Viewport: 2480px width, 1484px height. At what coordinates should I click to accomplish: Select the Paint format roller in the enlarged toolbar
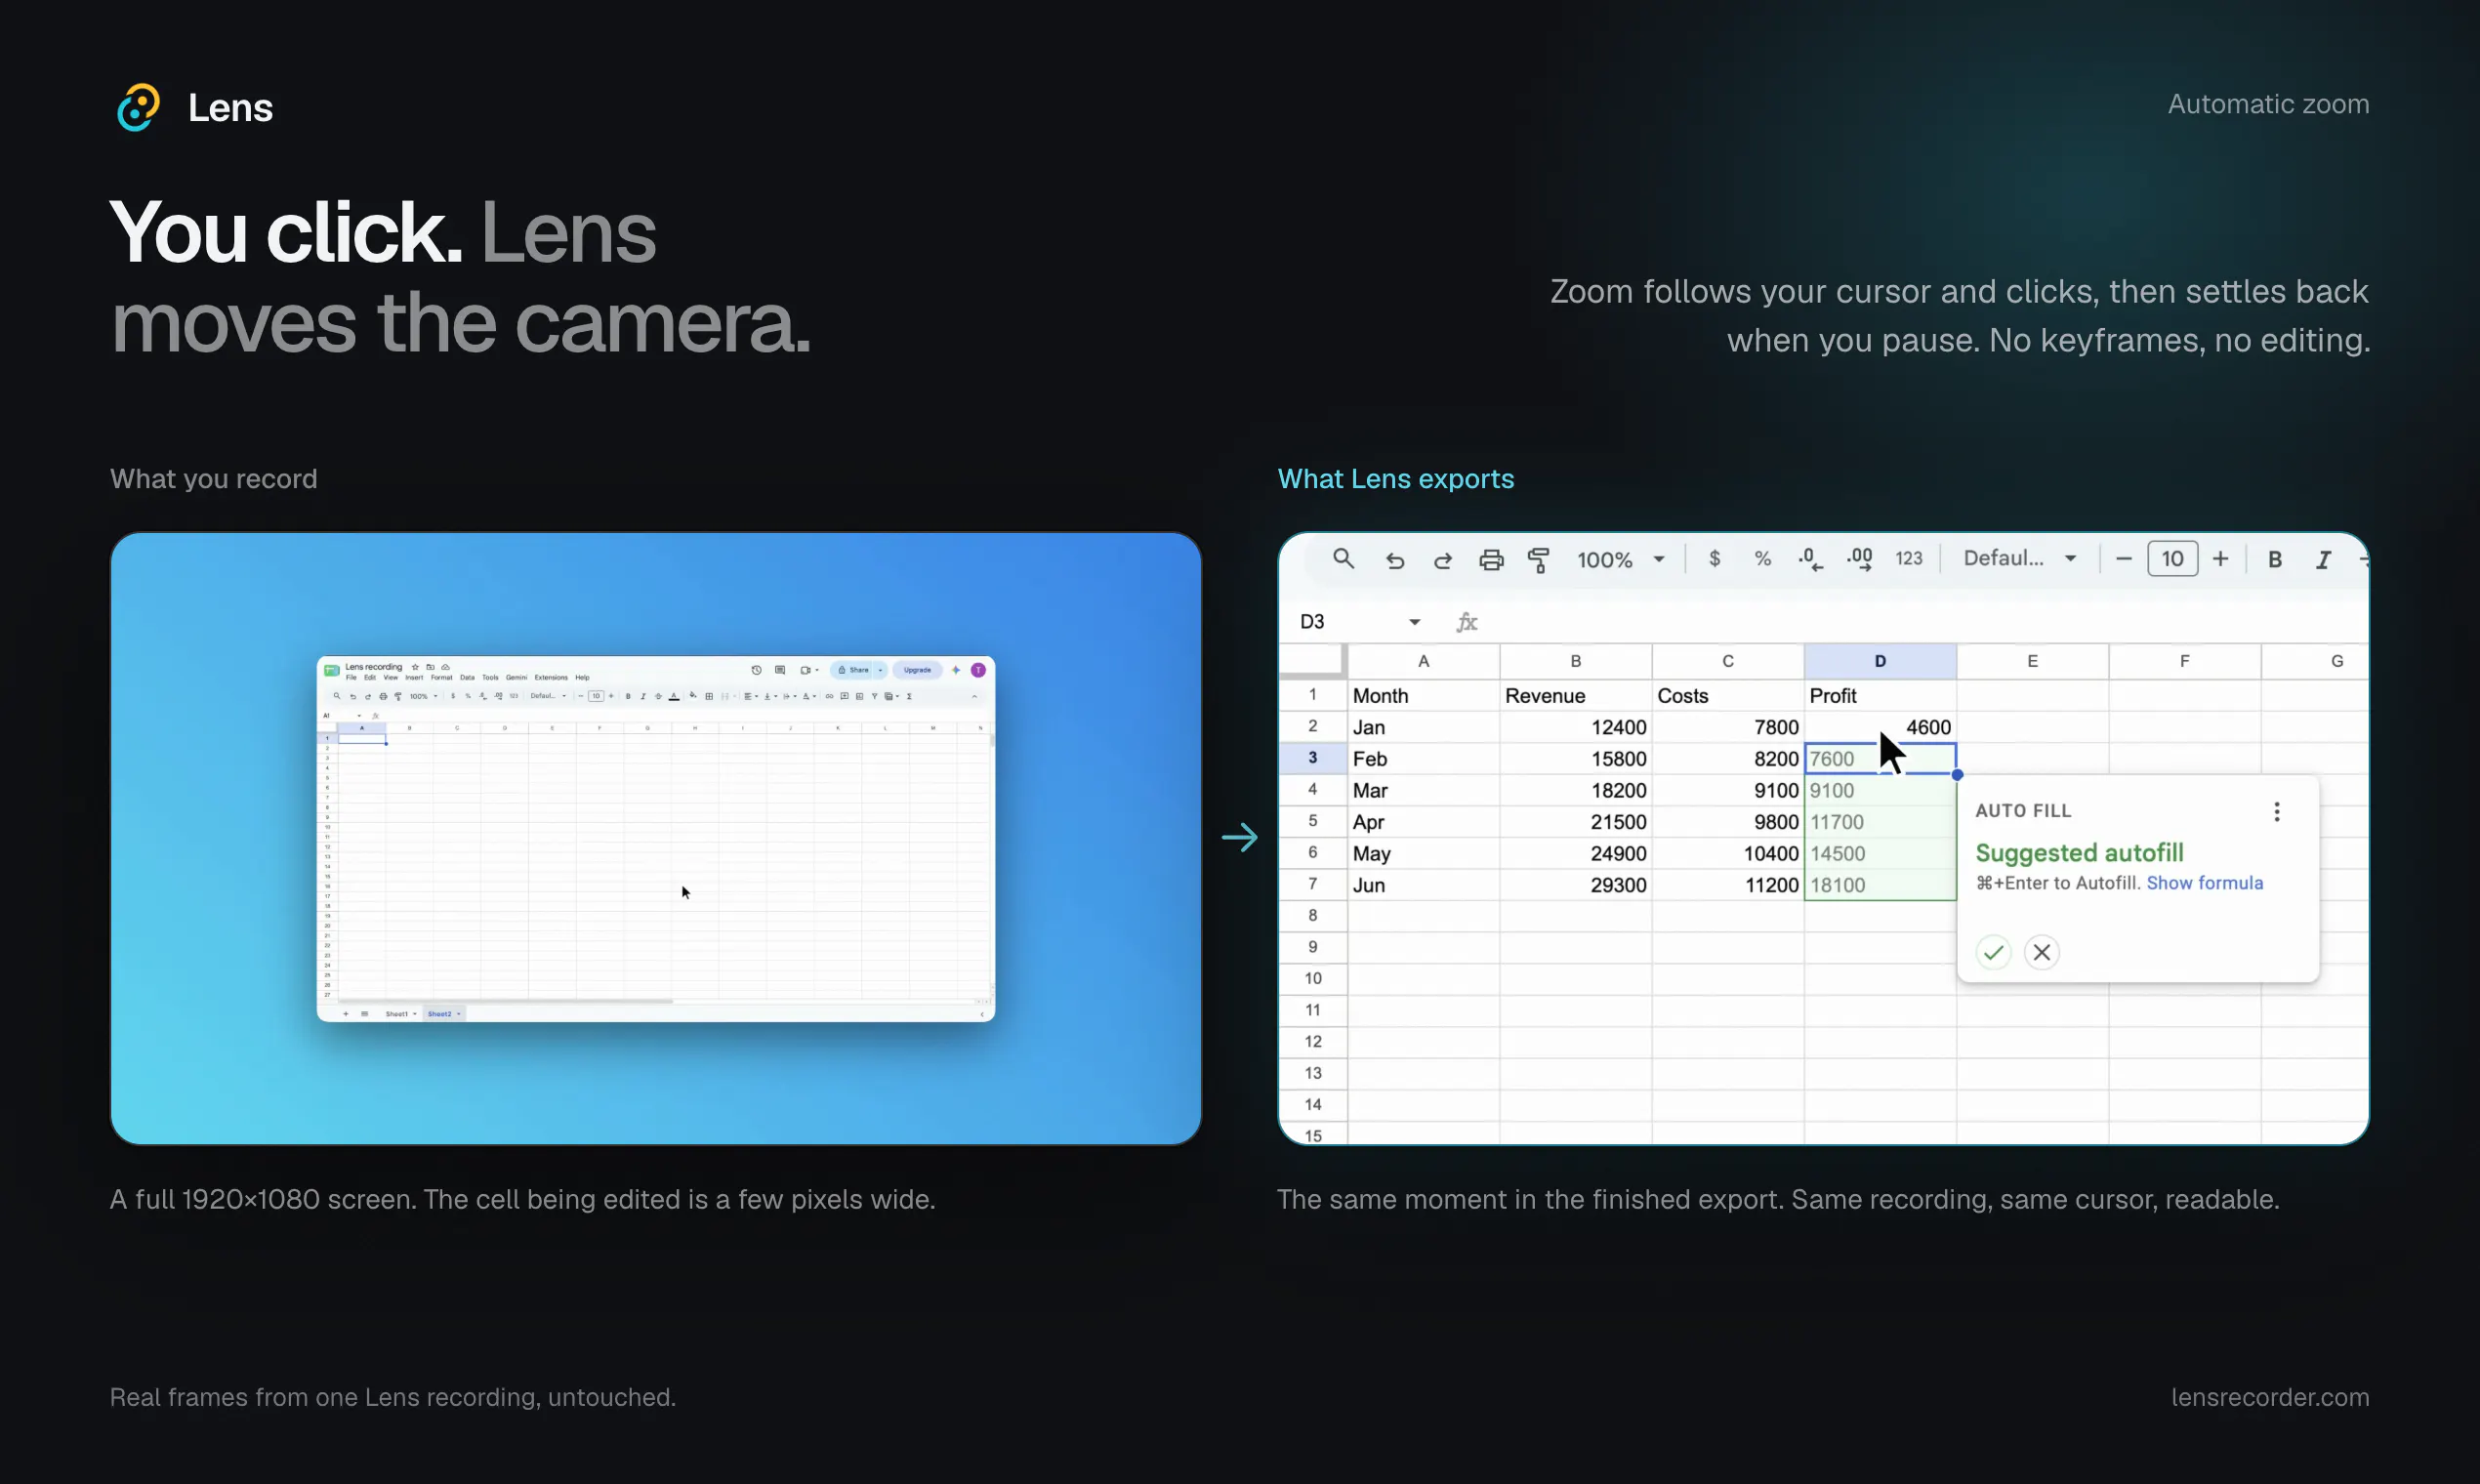(x=1539, y=560)
